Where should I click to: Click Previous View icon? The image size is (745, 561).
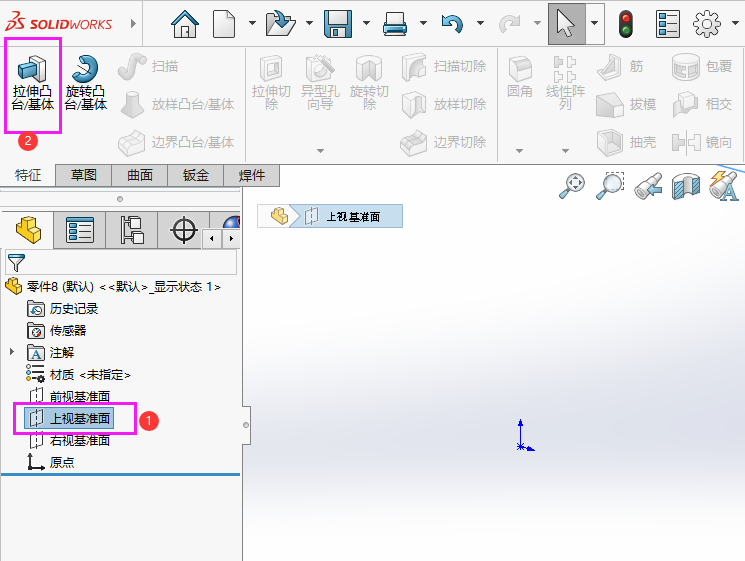pyautogui.click(x=649, y=186)
